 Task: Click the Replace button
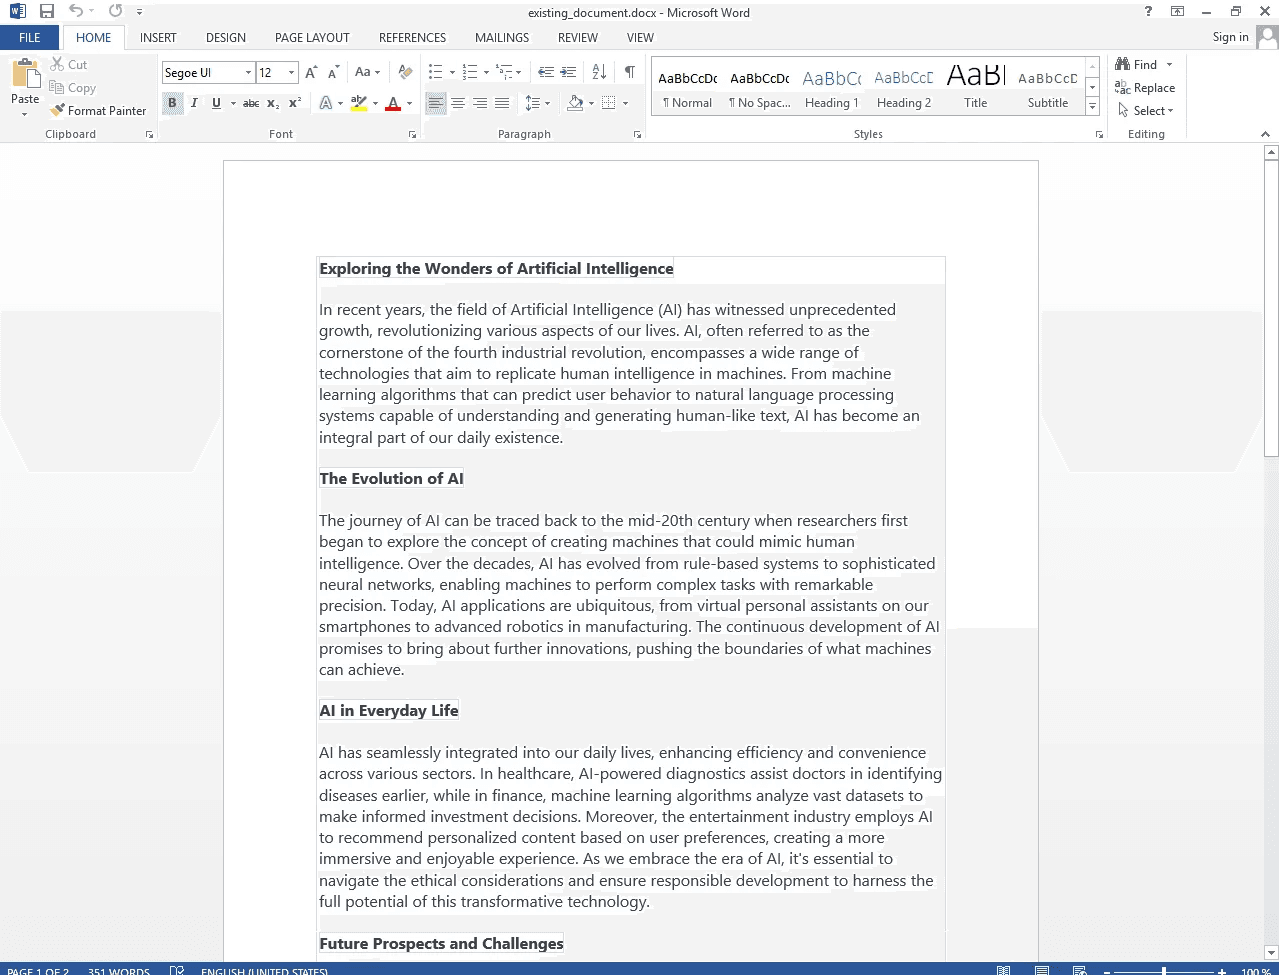click(1145, 87)
